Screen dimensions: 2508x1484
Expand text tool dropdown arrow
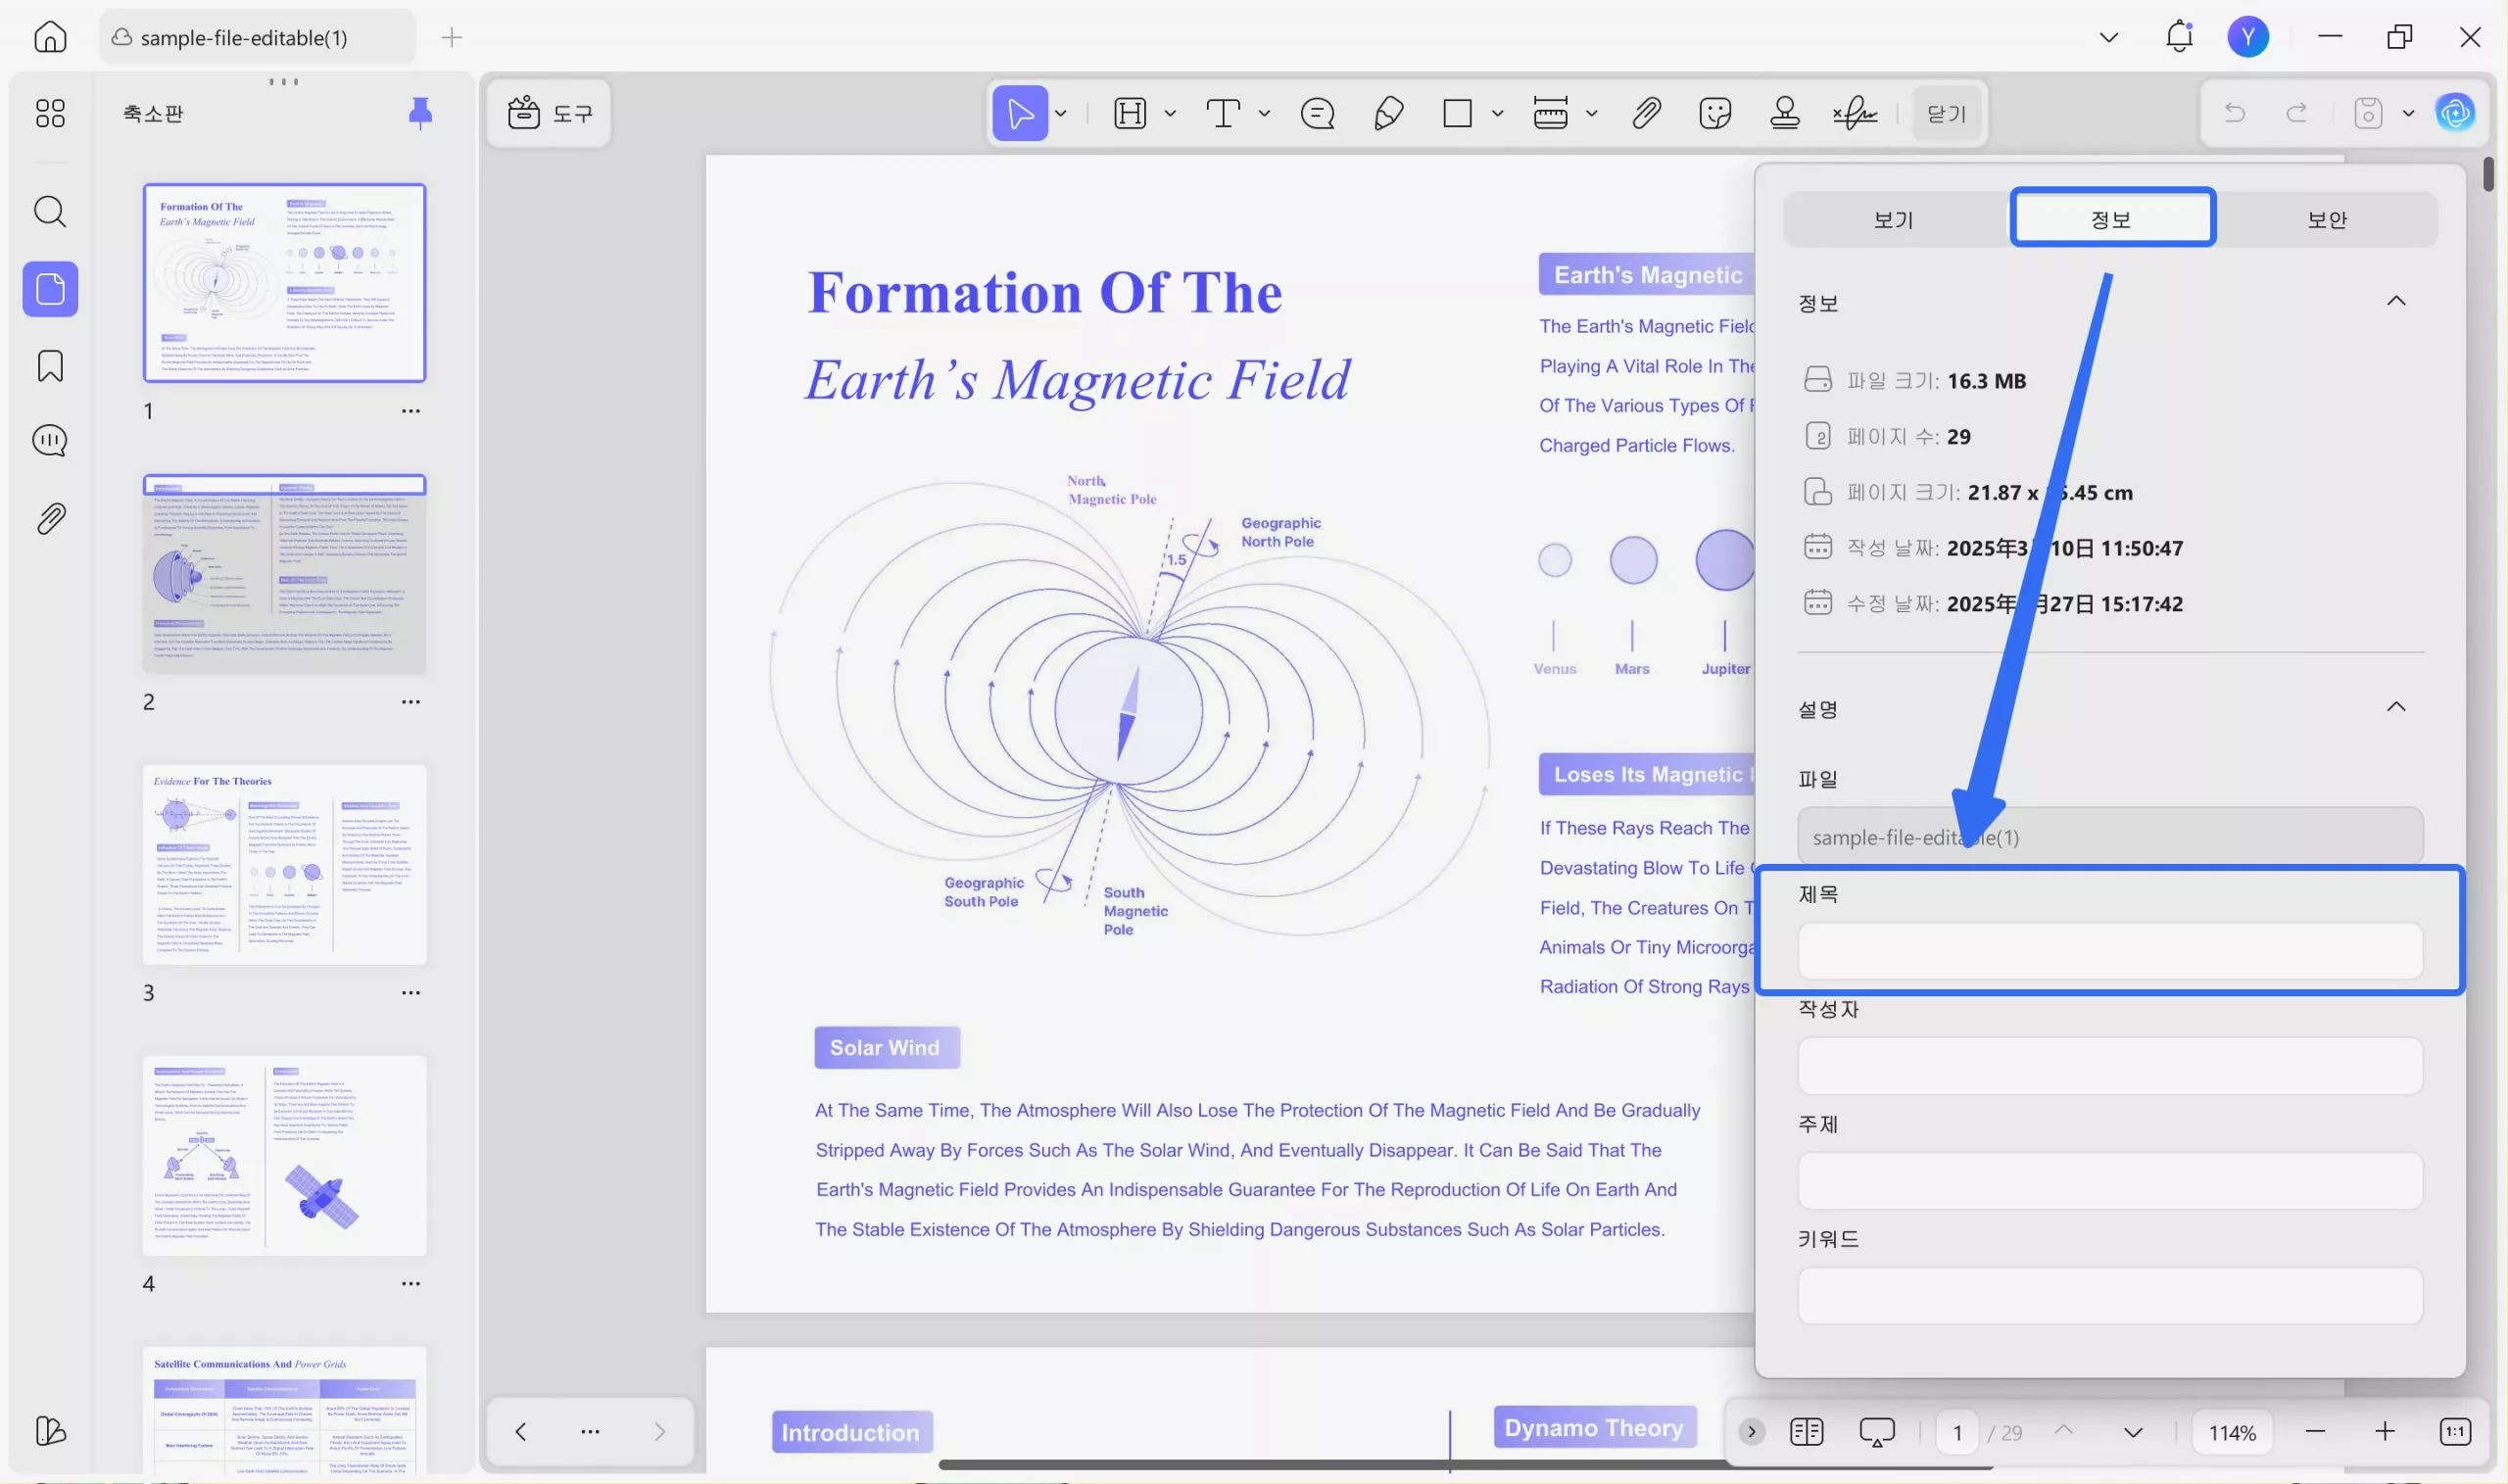point(1264,113)
